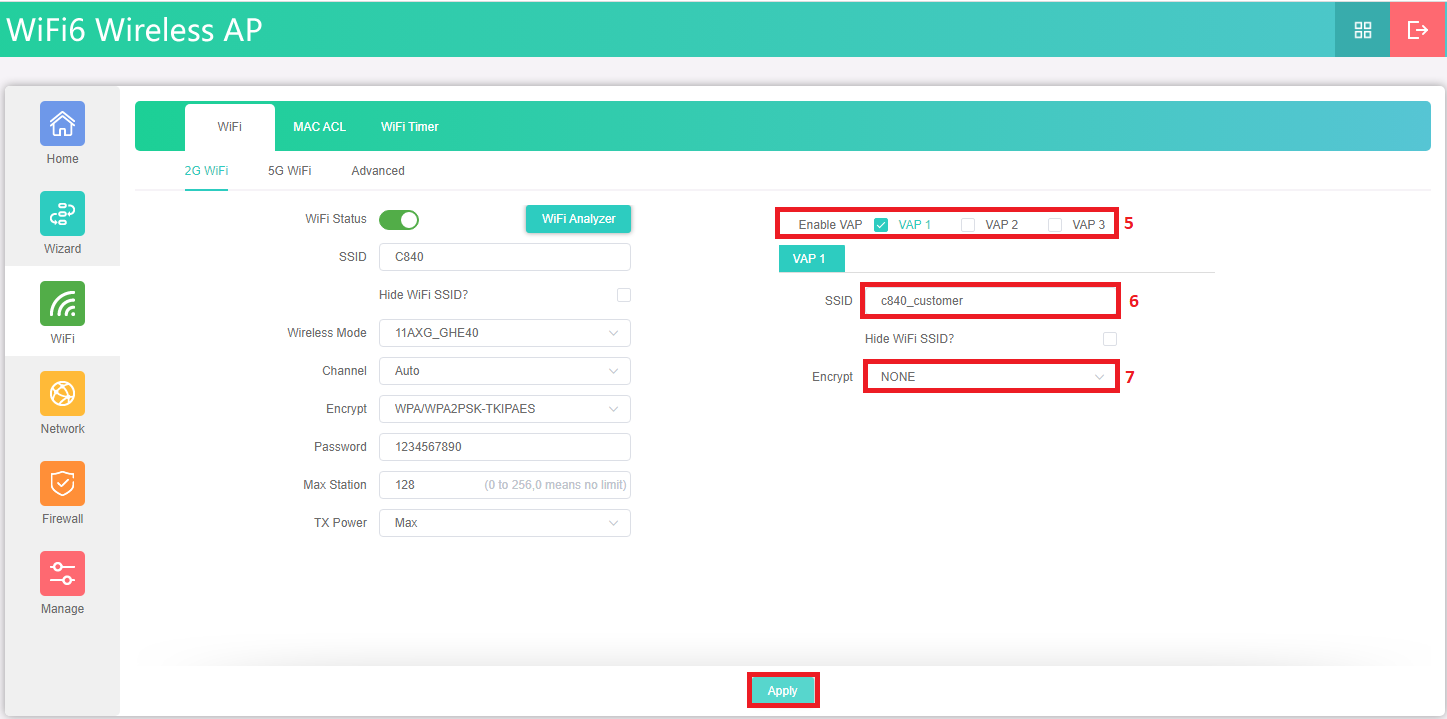The width and height of the screenshot is (1447, 719).
Task: Click the grid menu icon in header
Action: [x=1362, y=30]
